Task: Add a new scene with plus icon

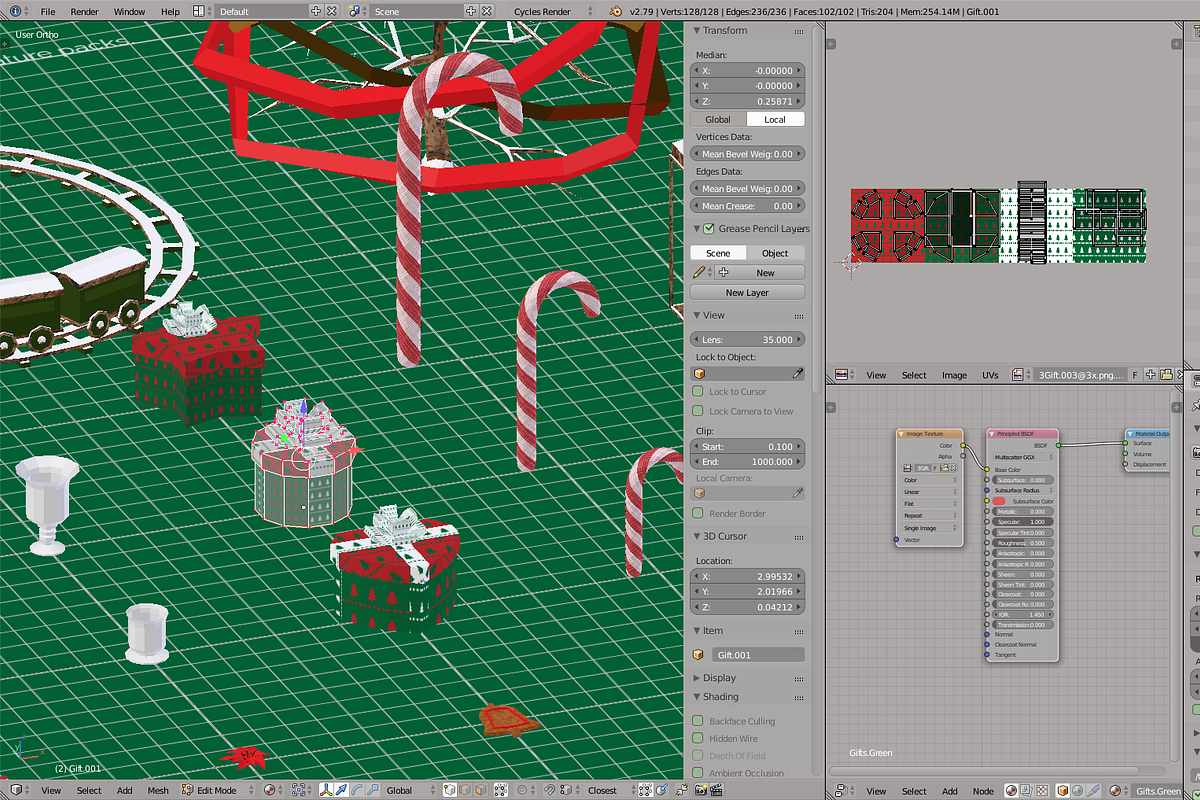Action: point(471,11)
